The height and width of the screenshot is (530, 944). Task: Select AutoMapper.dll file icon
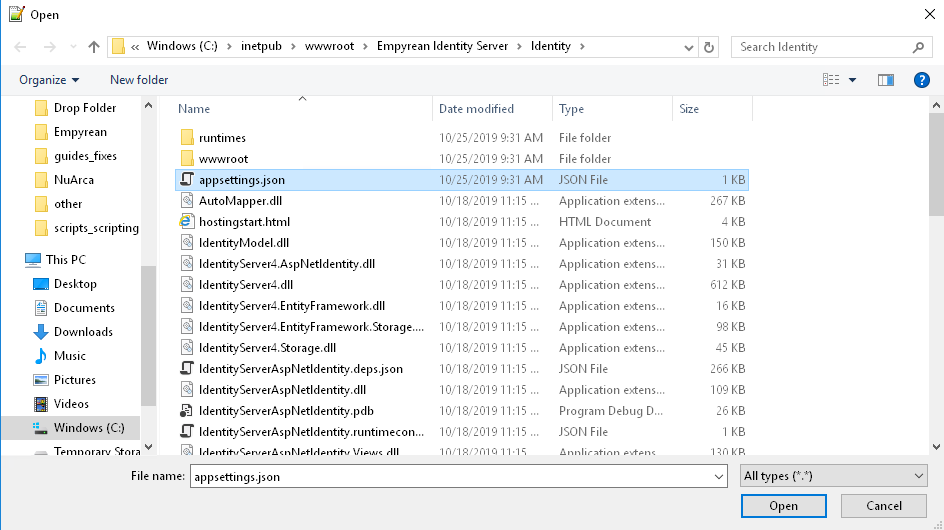click(x=187, y=201)
